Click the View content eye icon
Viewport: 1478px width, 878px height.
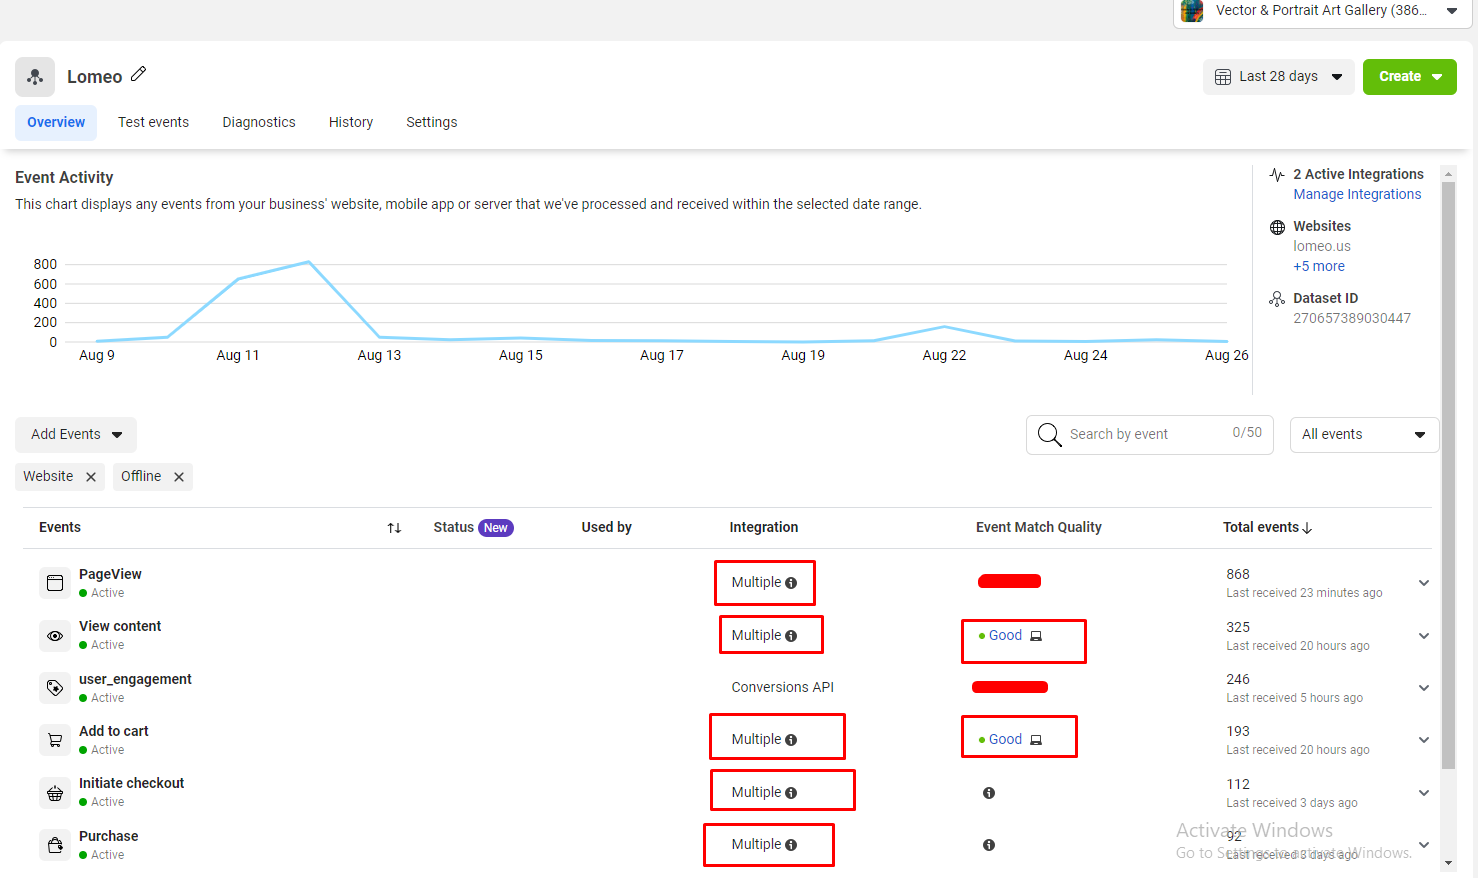55,636
